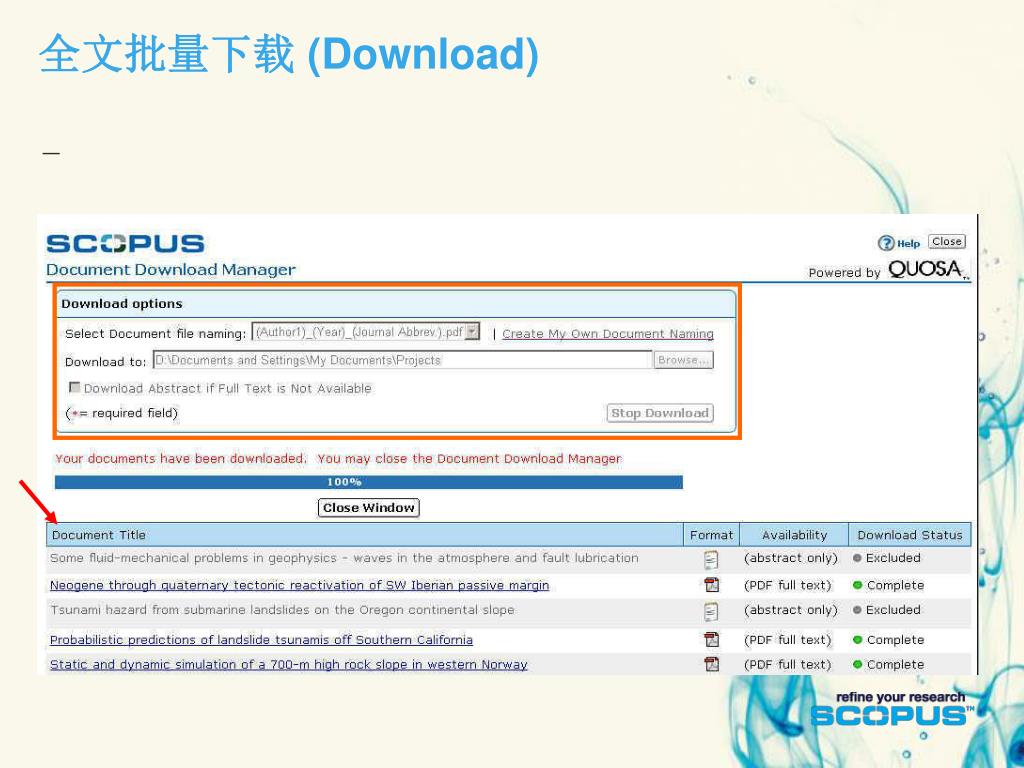Click the Close Window button

tap(368, 507)
